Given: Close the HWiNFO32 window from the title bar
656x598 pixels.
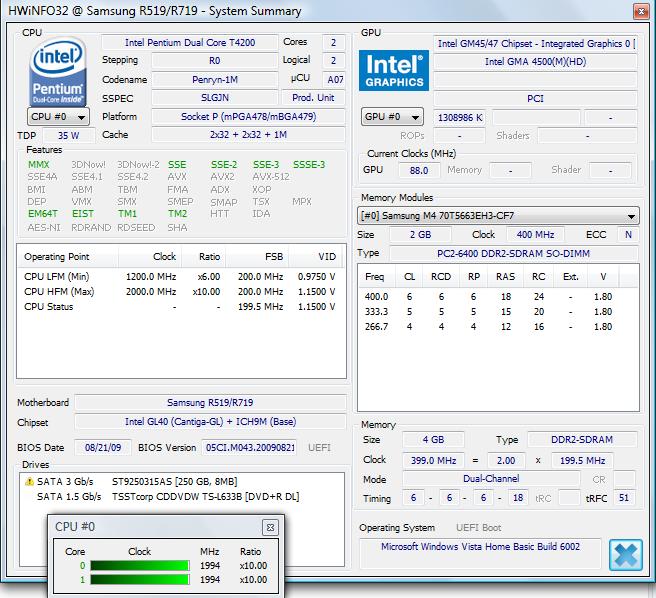Looking at the screenshot, I should [x=641, y=11].
